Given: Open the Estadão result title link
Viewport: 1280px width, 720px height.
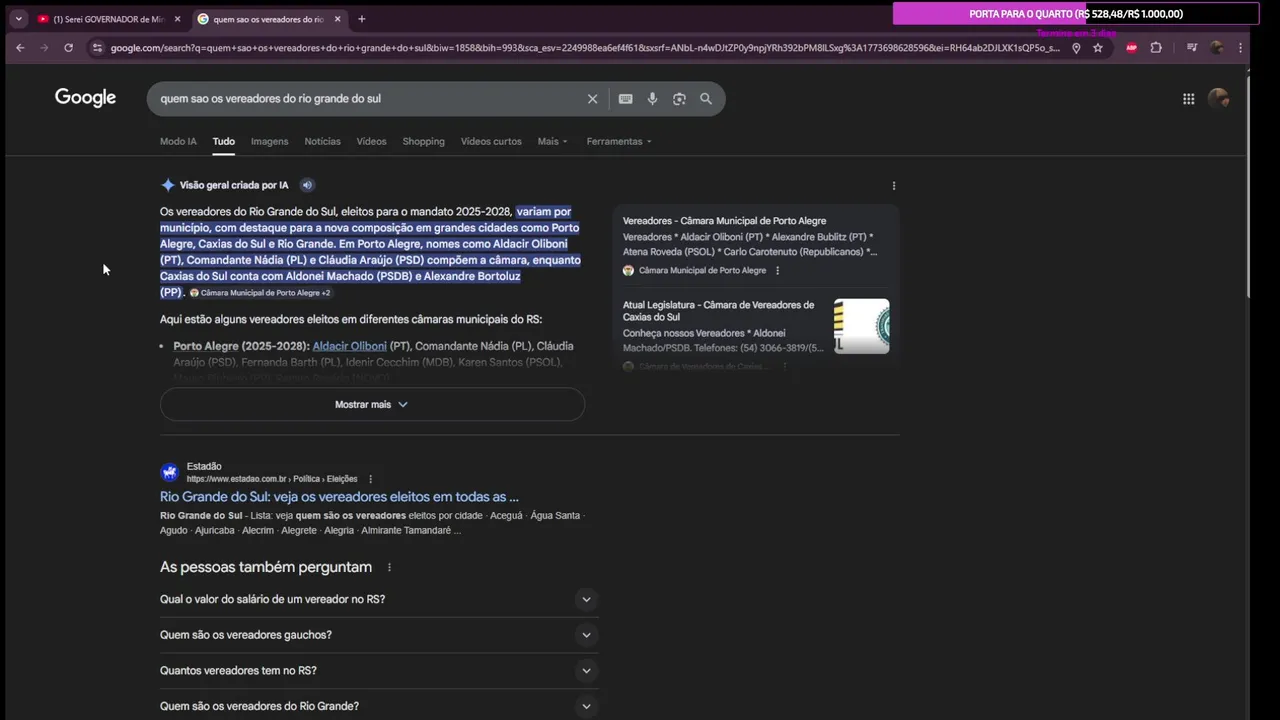Looking at the screenshot, I should 339,497.
